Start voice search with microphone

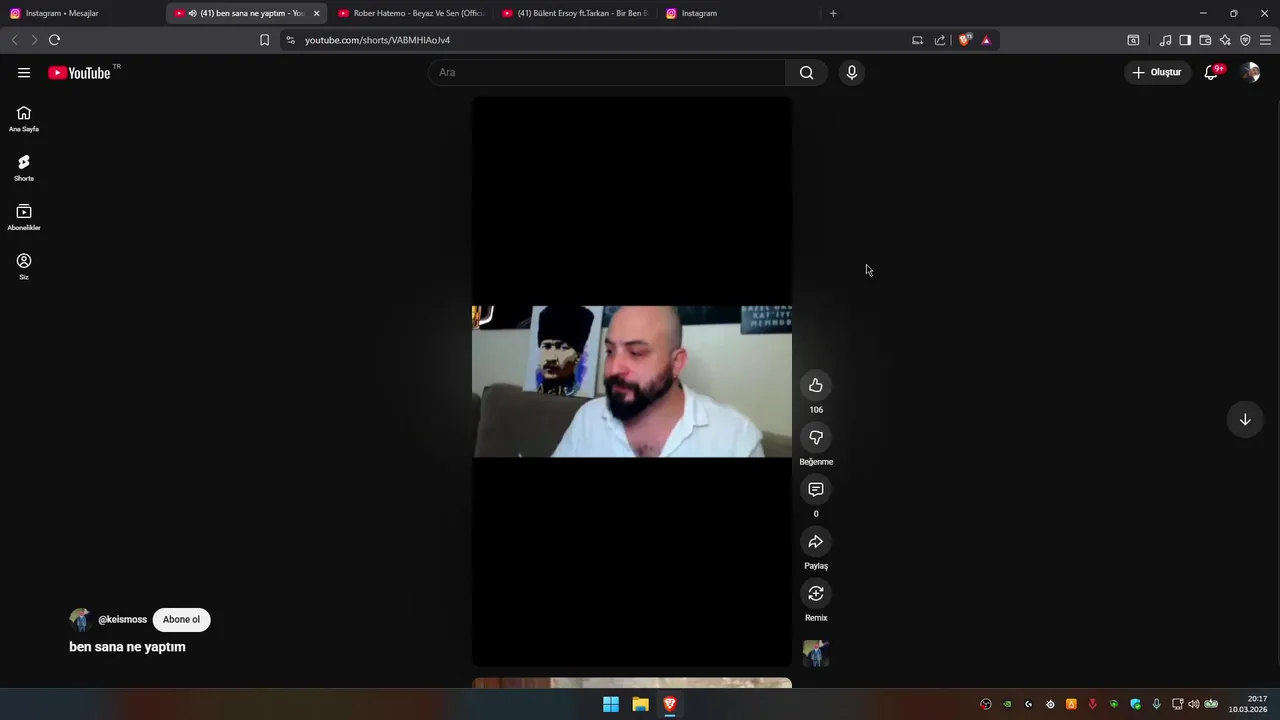(x=852, y=72)
